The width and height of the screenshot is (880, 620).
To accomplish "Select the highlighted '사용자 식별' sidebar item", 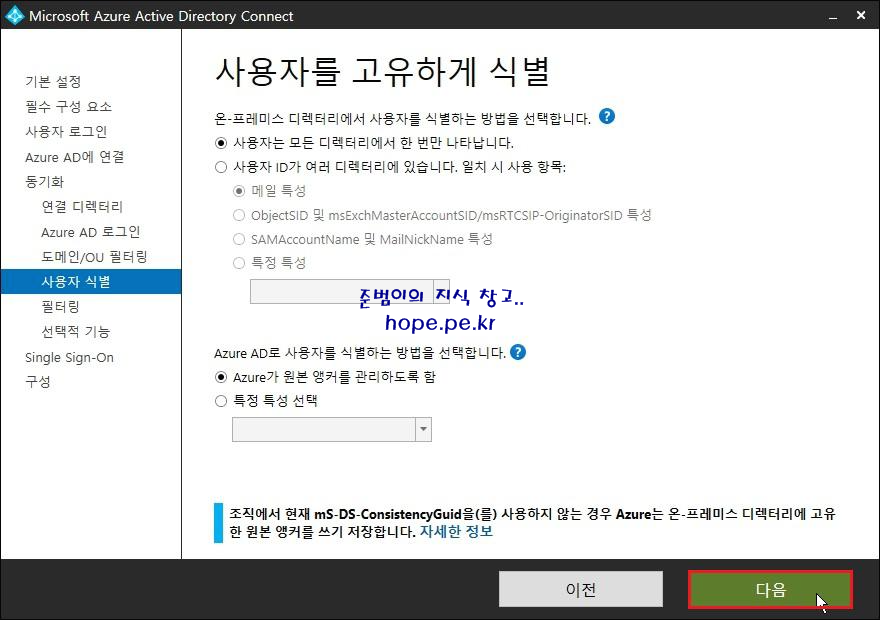I will (x=91, y=282).
